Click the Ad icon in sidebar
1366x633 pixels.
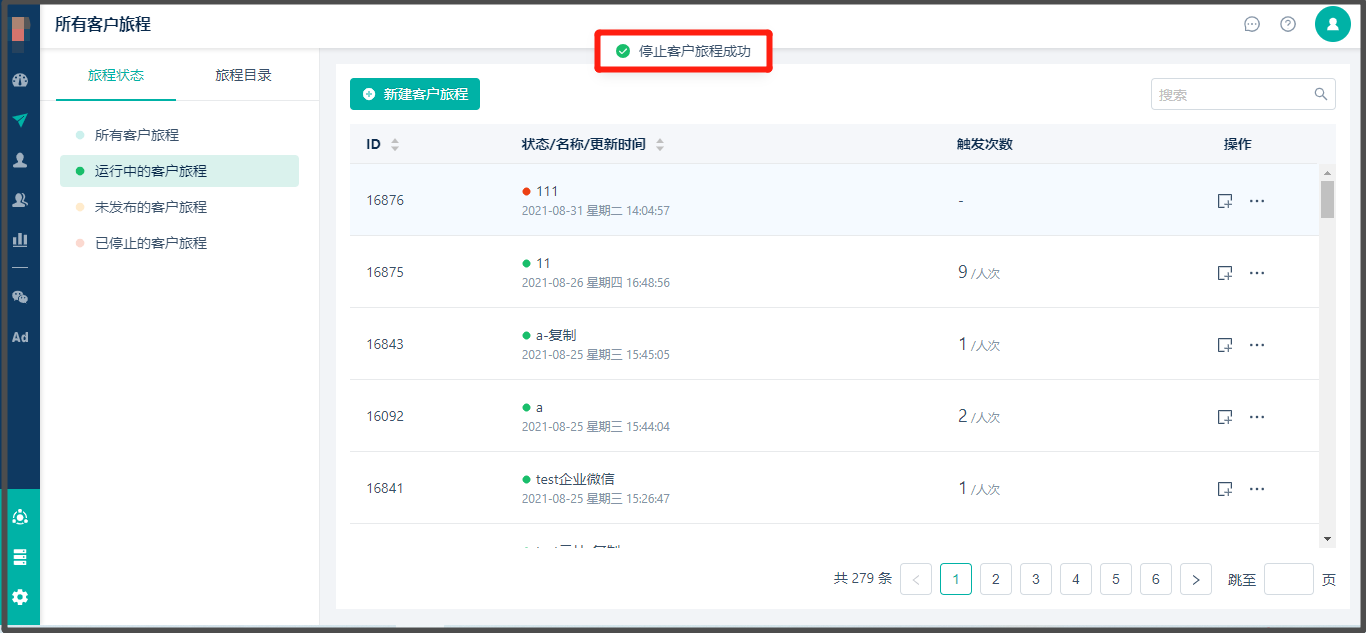pyautogui.click(x=20, y=337)
